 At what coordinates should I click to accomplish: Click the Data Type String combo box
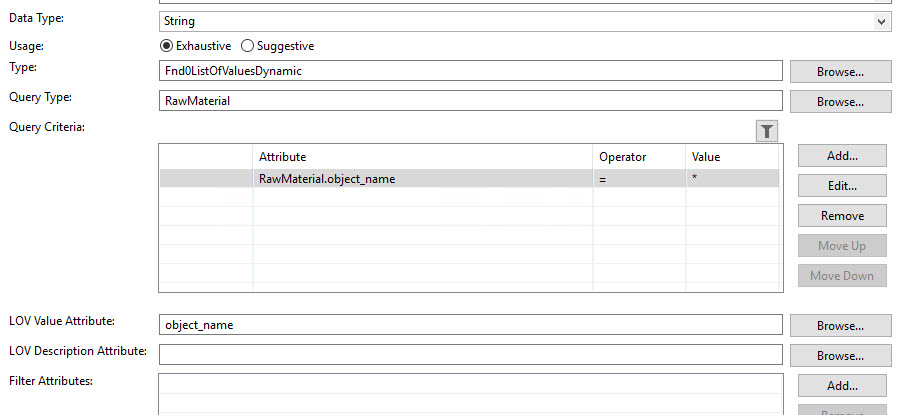524,22
